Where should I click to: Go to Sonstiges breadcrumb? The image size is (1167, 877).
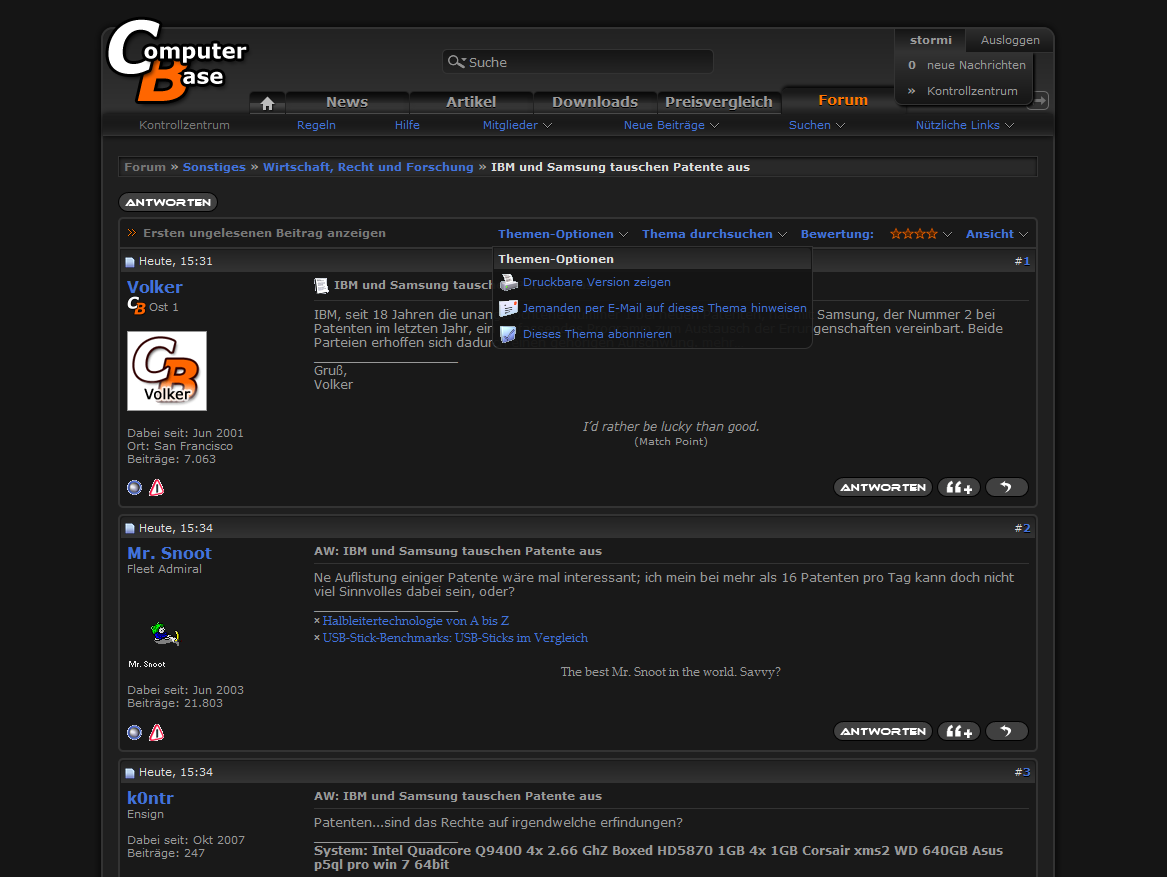[x=214, y=167]
